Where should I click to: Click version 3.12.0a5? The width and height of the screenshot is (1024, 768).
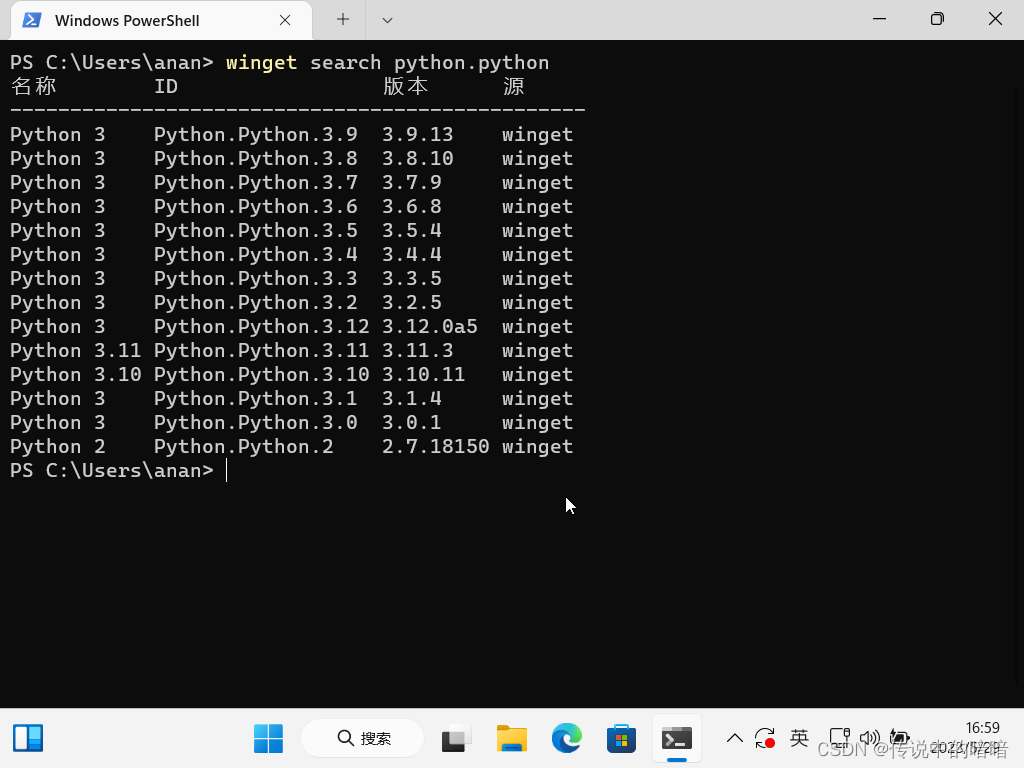pyautogui.click(x=430, y=327)
